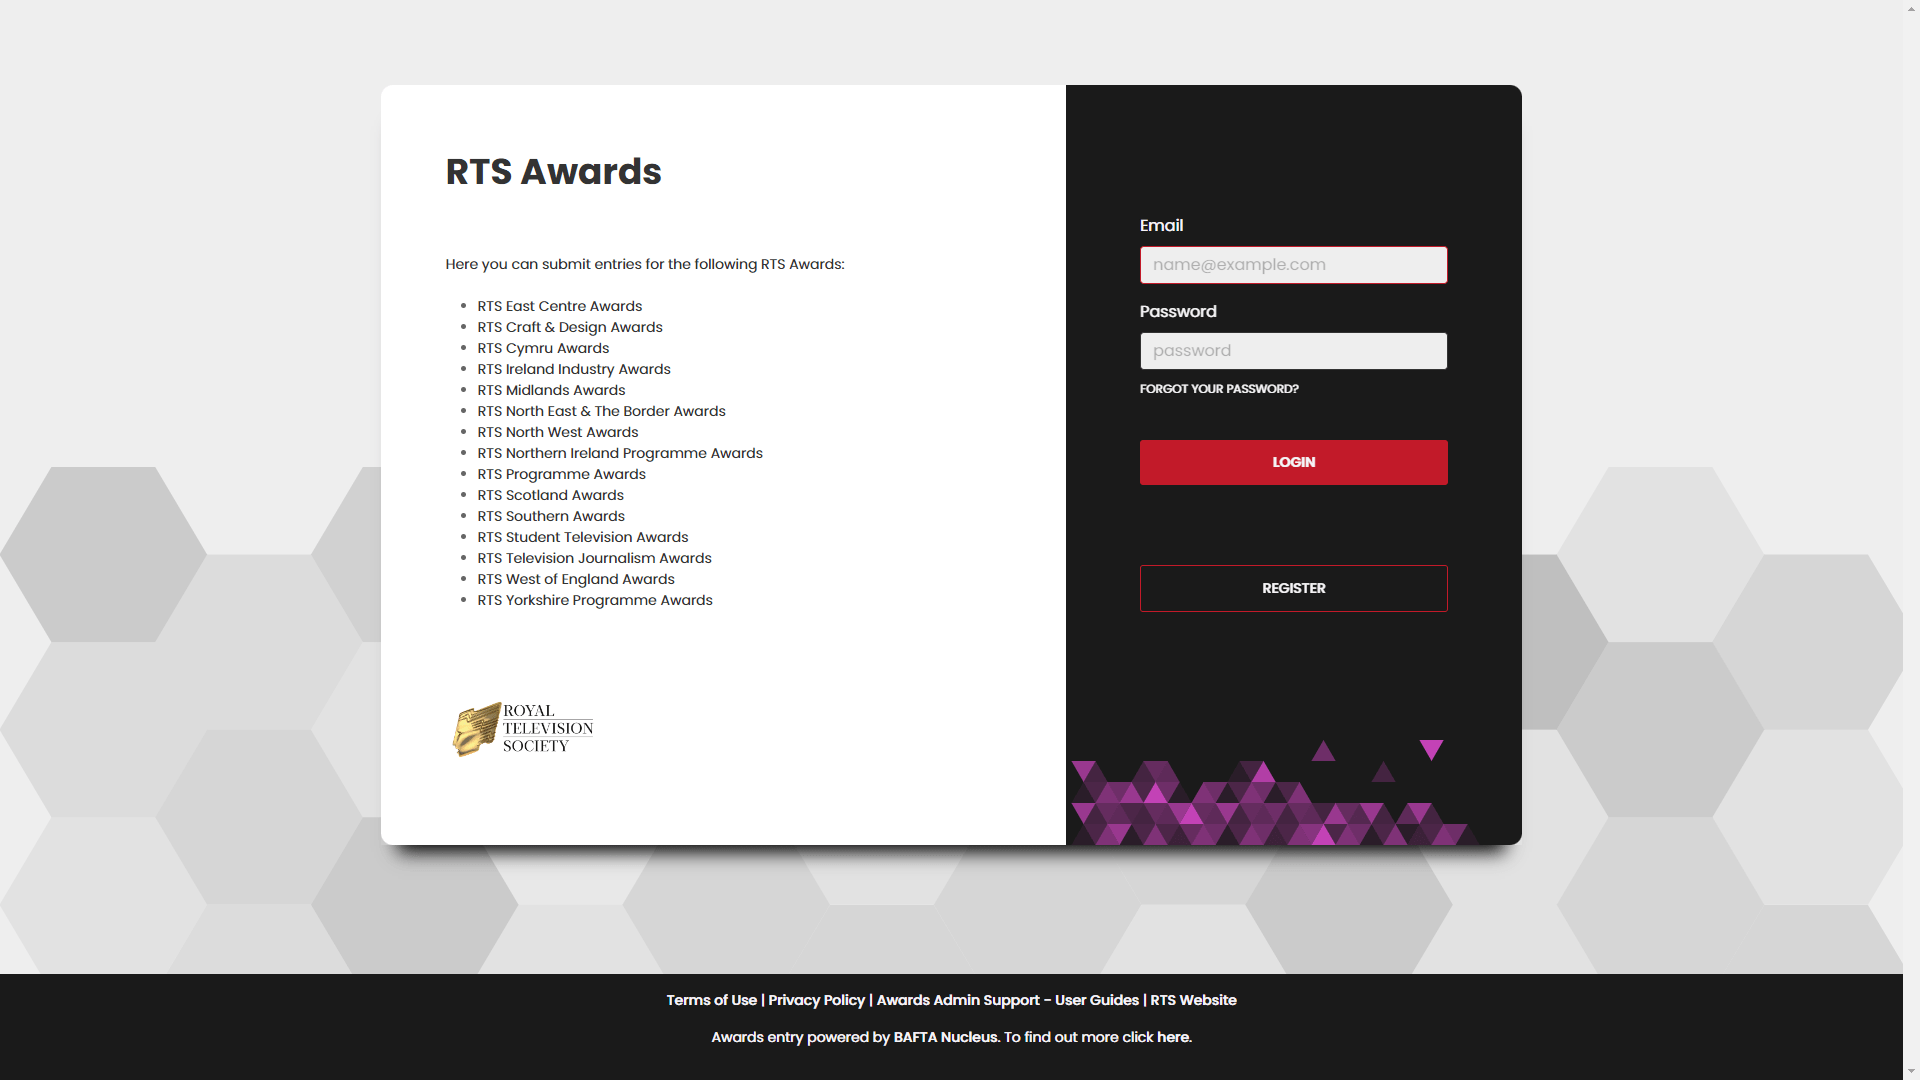Click the Email field label
Screen dimensions: 1920x1080
point(1161,226)
